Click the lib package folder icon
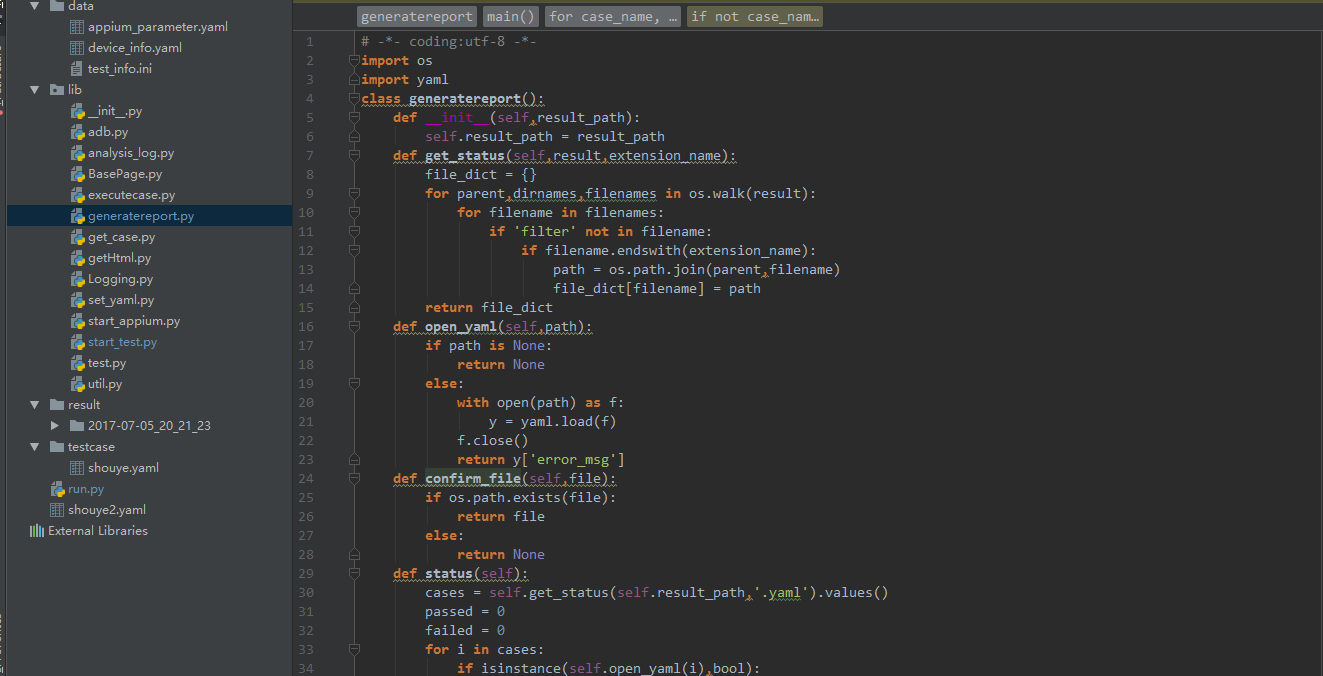This screenshot has height=676, width=1323. coord(57,90)
